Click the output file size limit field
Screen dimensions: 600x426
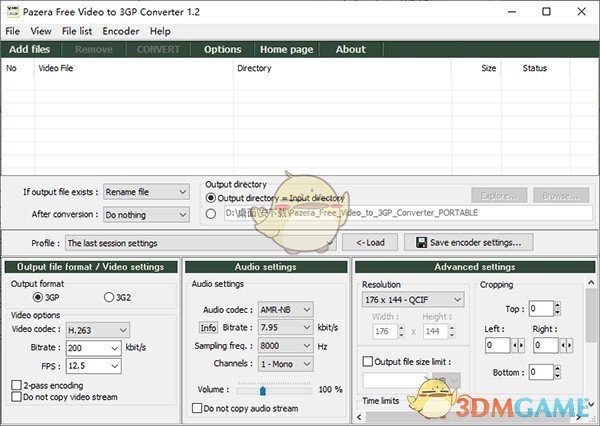click(395, 381)
